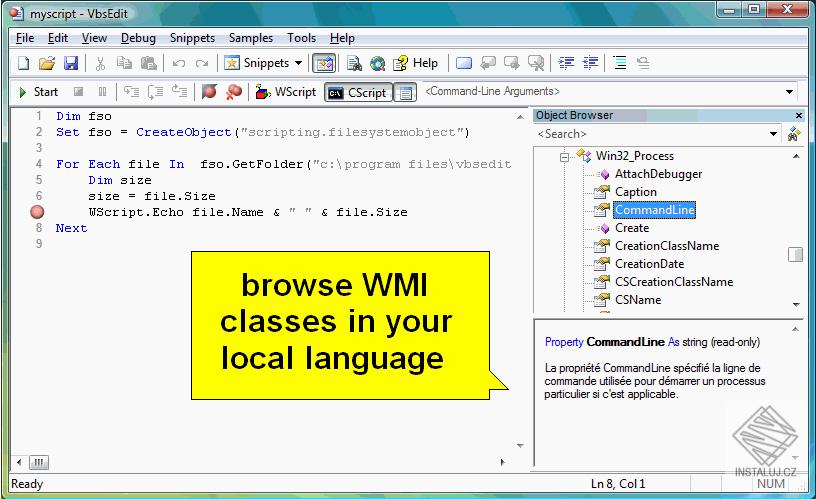Toggle breakpoint with the red ball icon
This screenshot has height=499, width=816.
tap(209, 92)
